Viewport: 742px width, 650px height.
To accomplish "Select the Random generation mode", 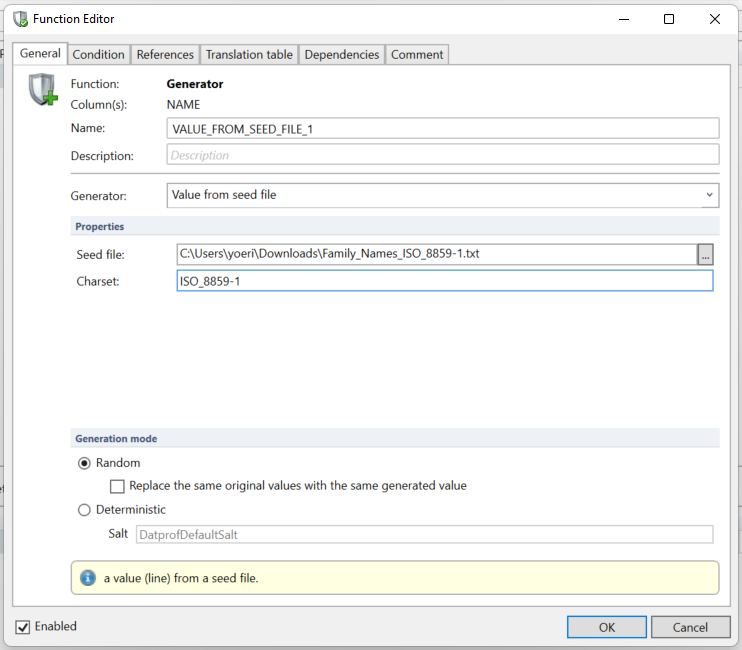I will click(84, 463).
